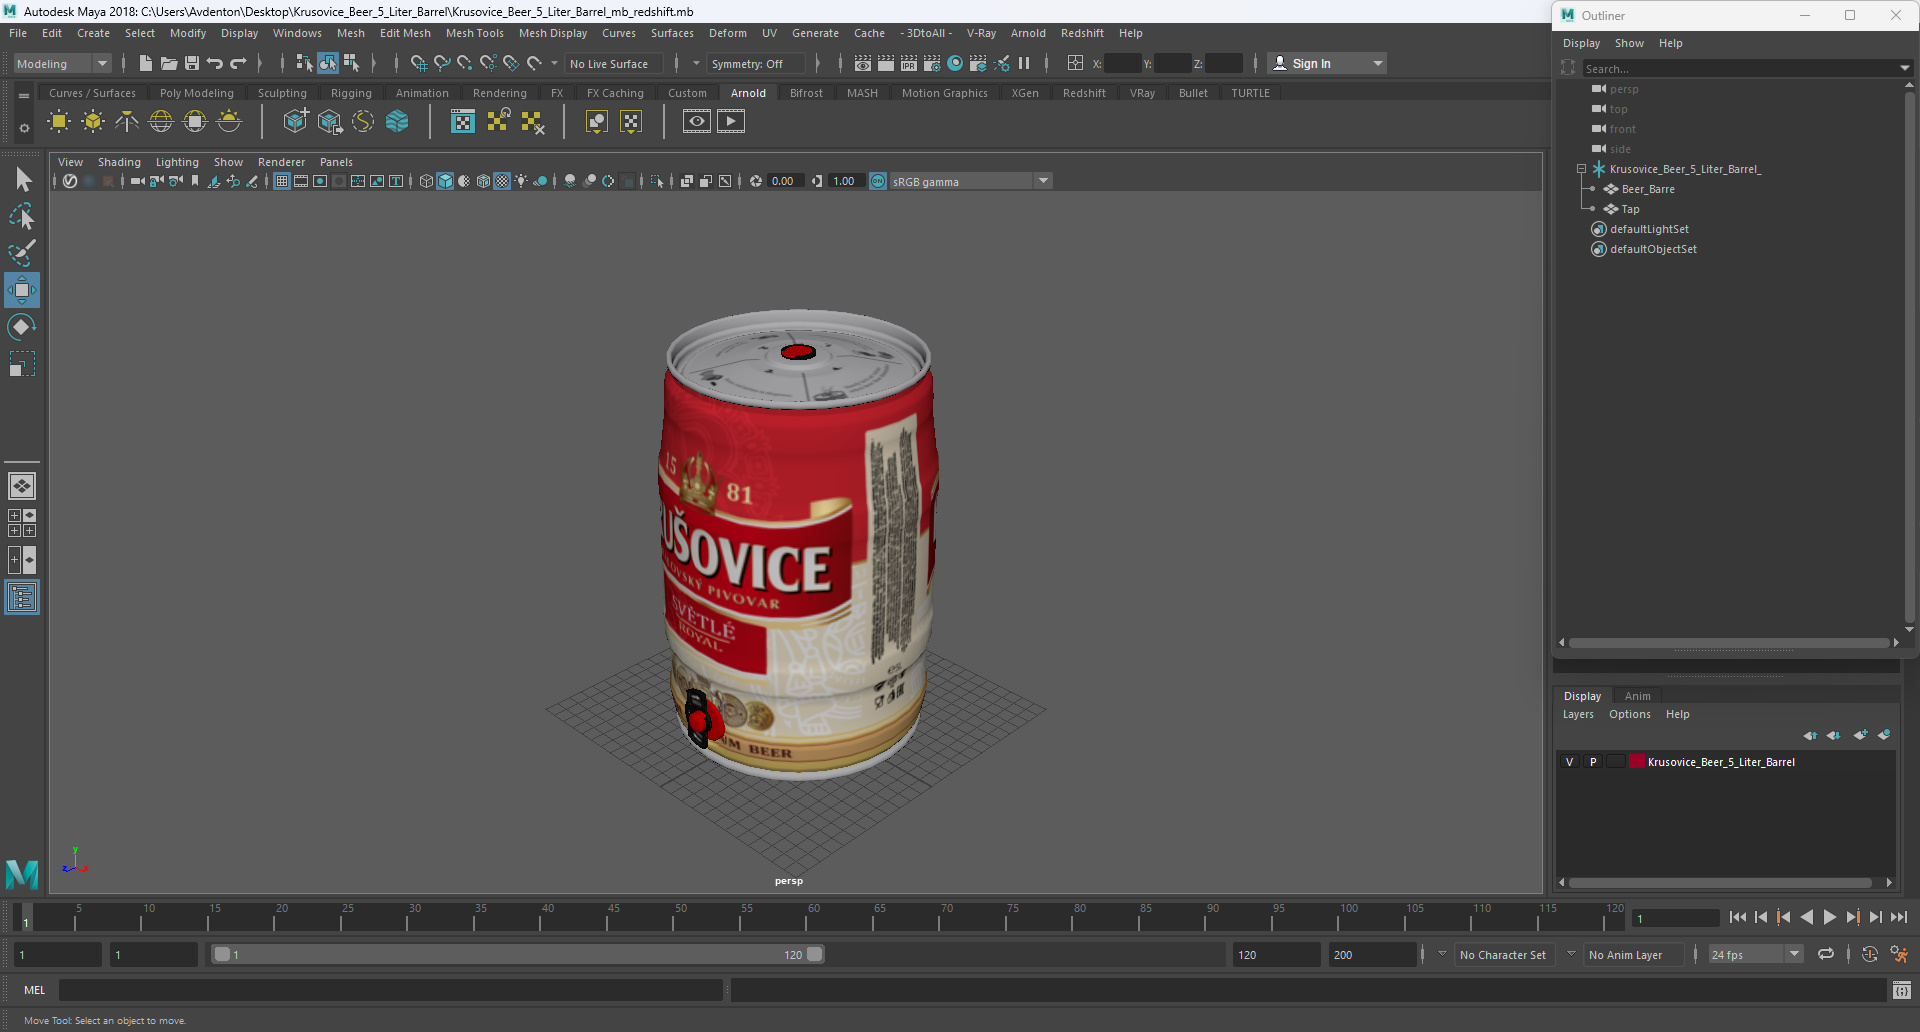
Task: Toggle layer playback P box
Action: tap(1593, 762)
